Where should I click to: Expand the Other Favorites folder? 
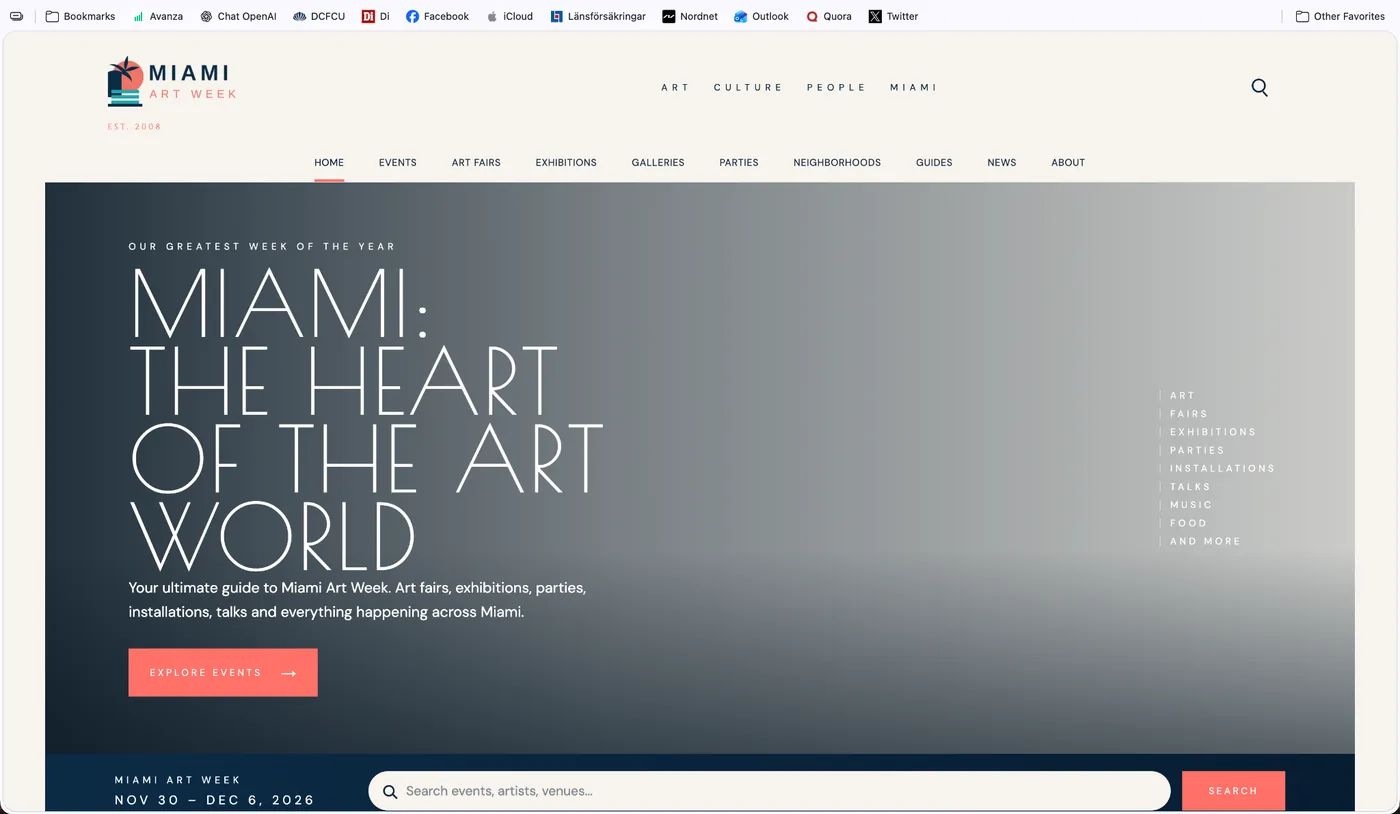click(1340, 16)
